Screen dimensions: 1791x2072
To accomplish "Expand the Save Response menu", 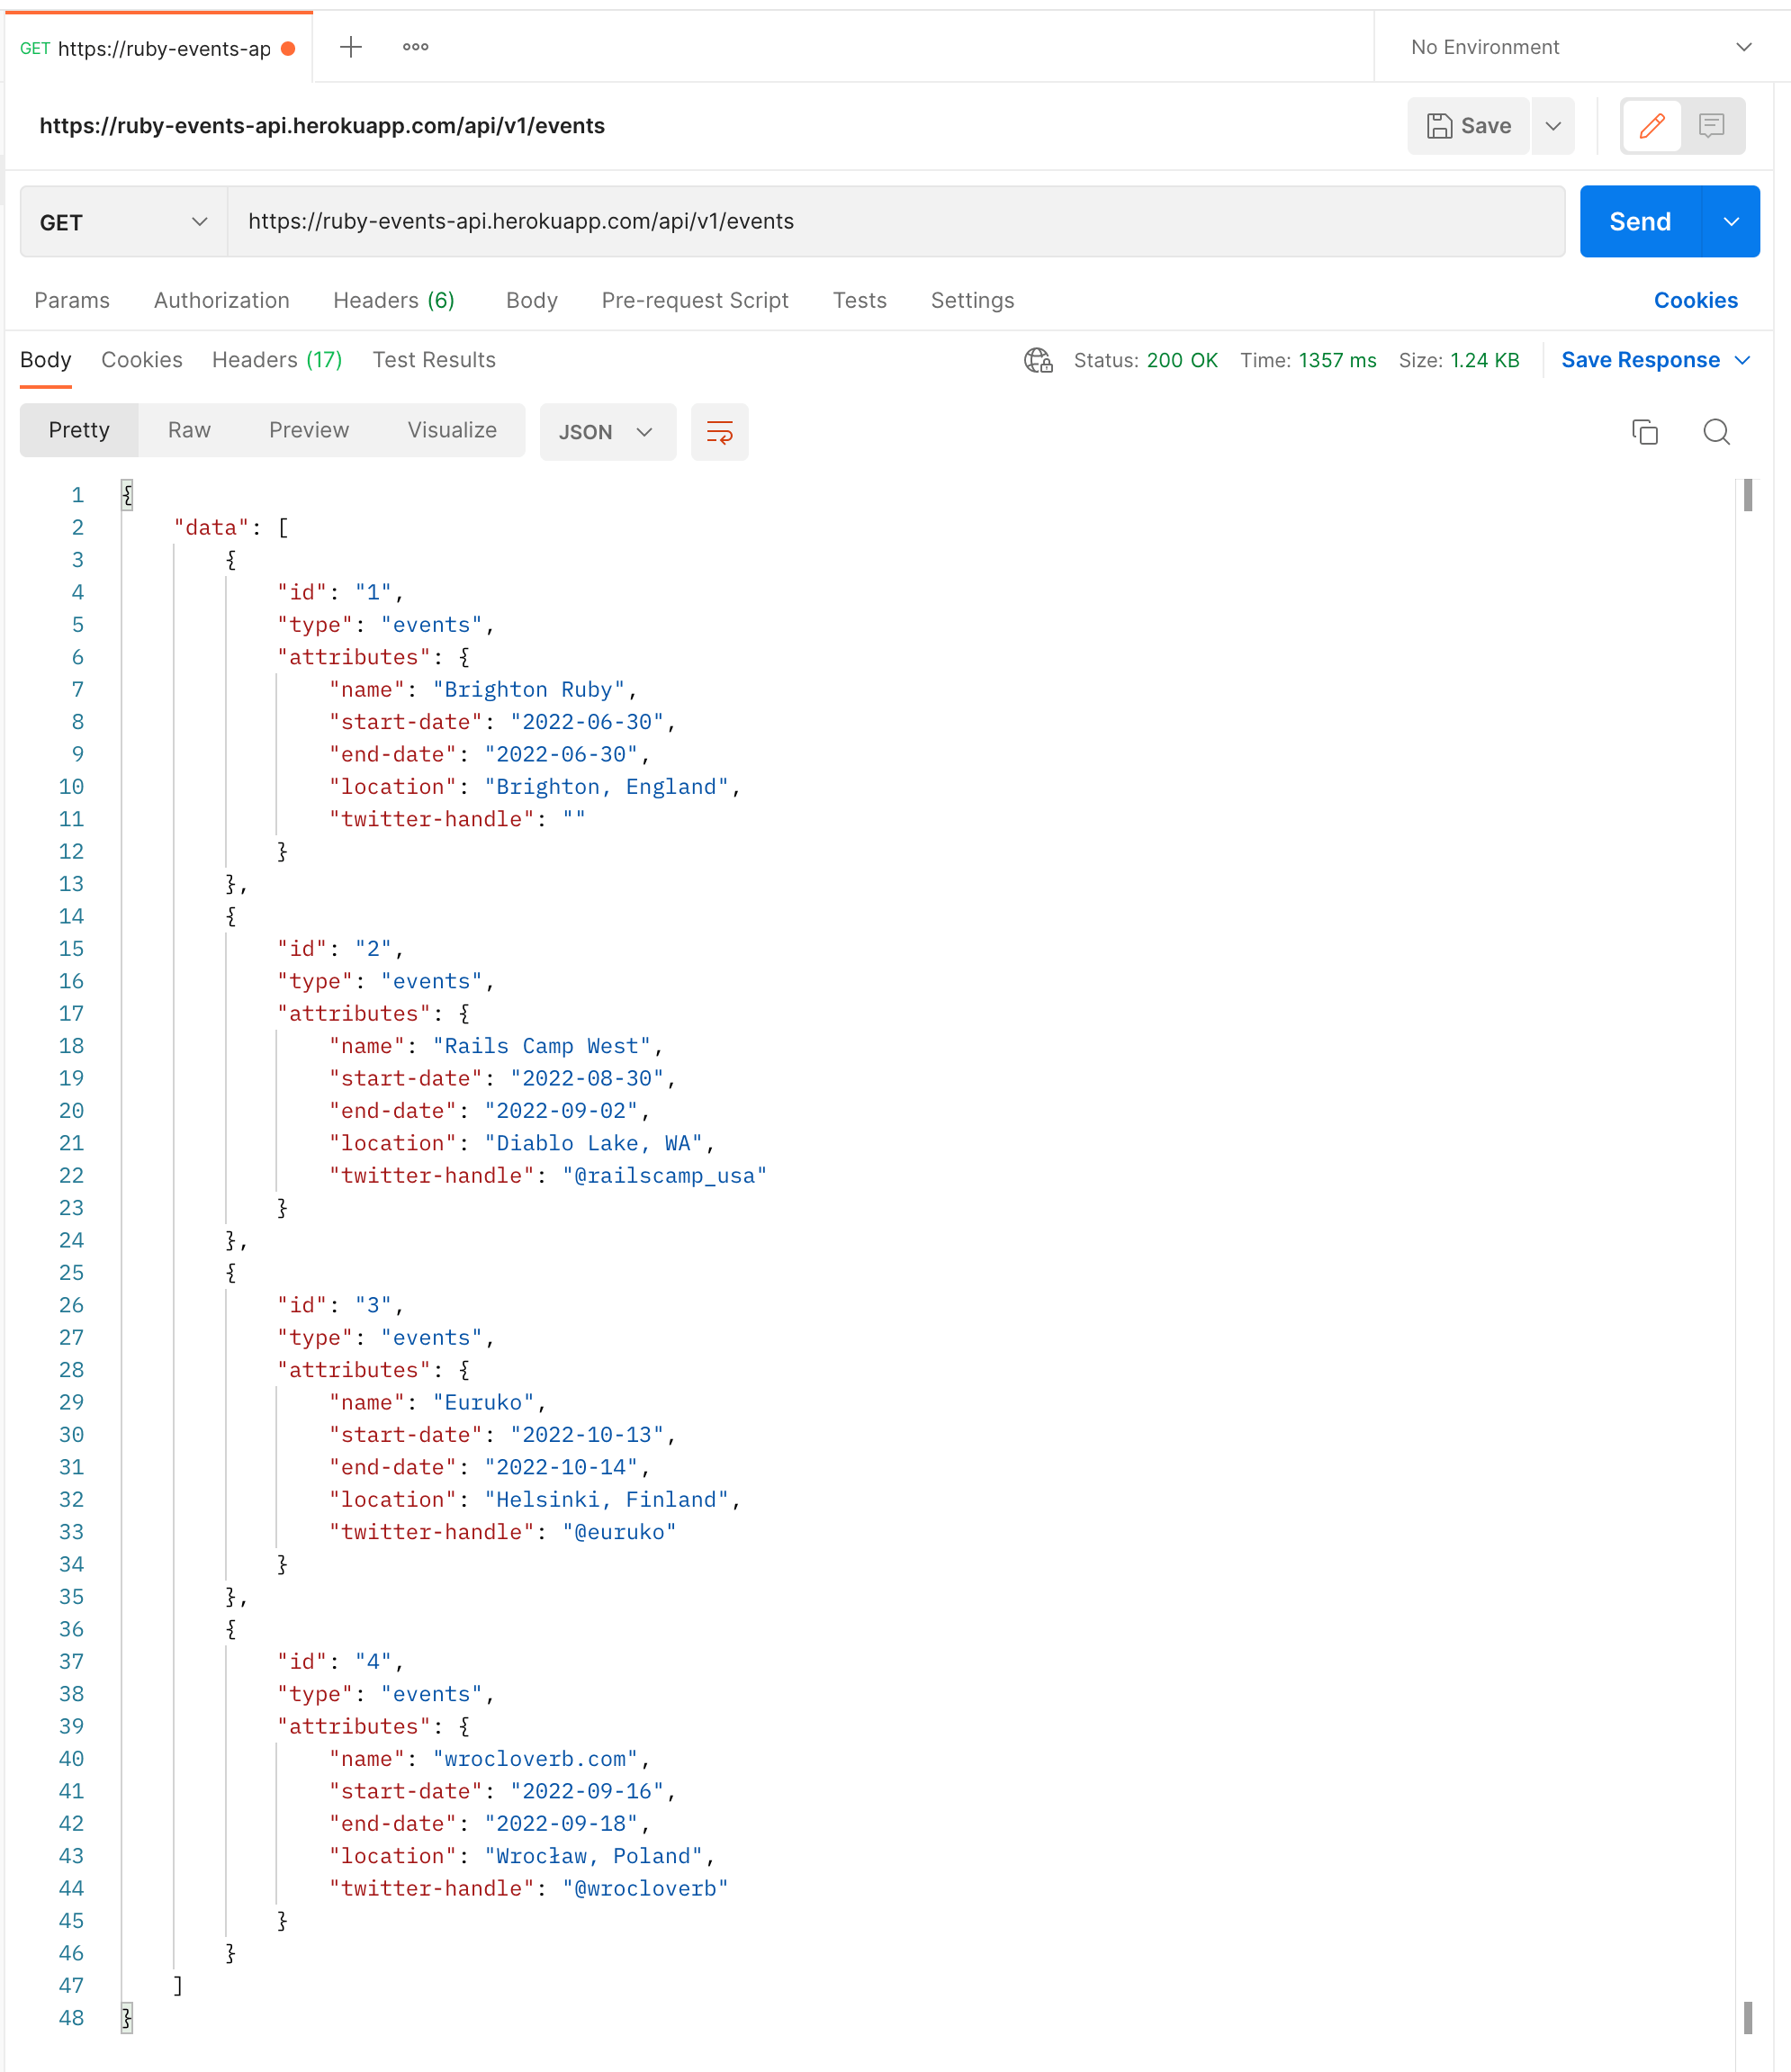I will (x=1656, y=360).
